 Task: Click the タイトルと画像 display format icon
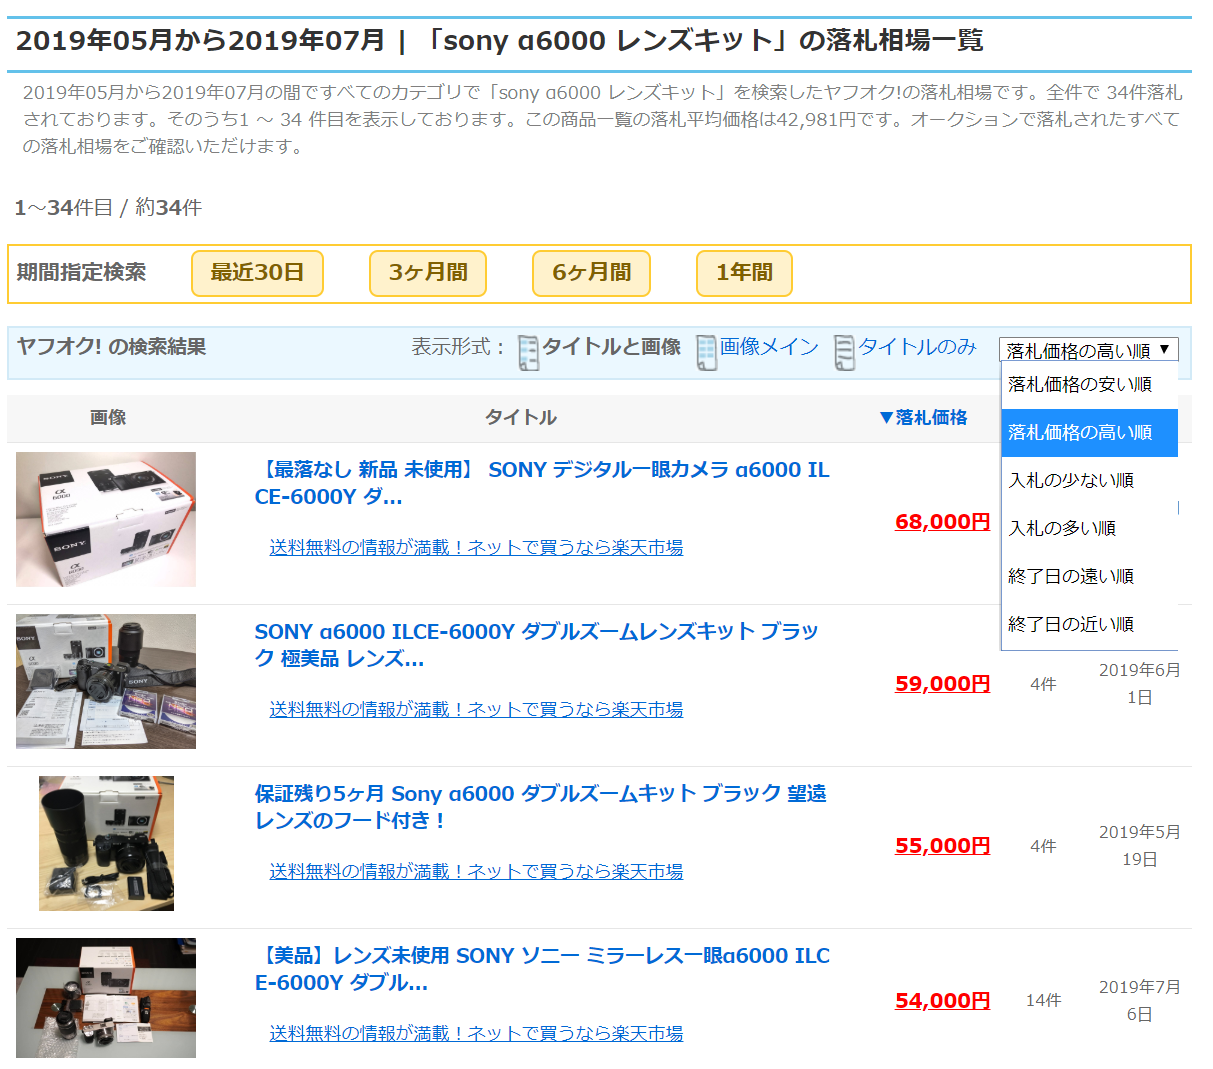528,352
